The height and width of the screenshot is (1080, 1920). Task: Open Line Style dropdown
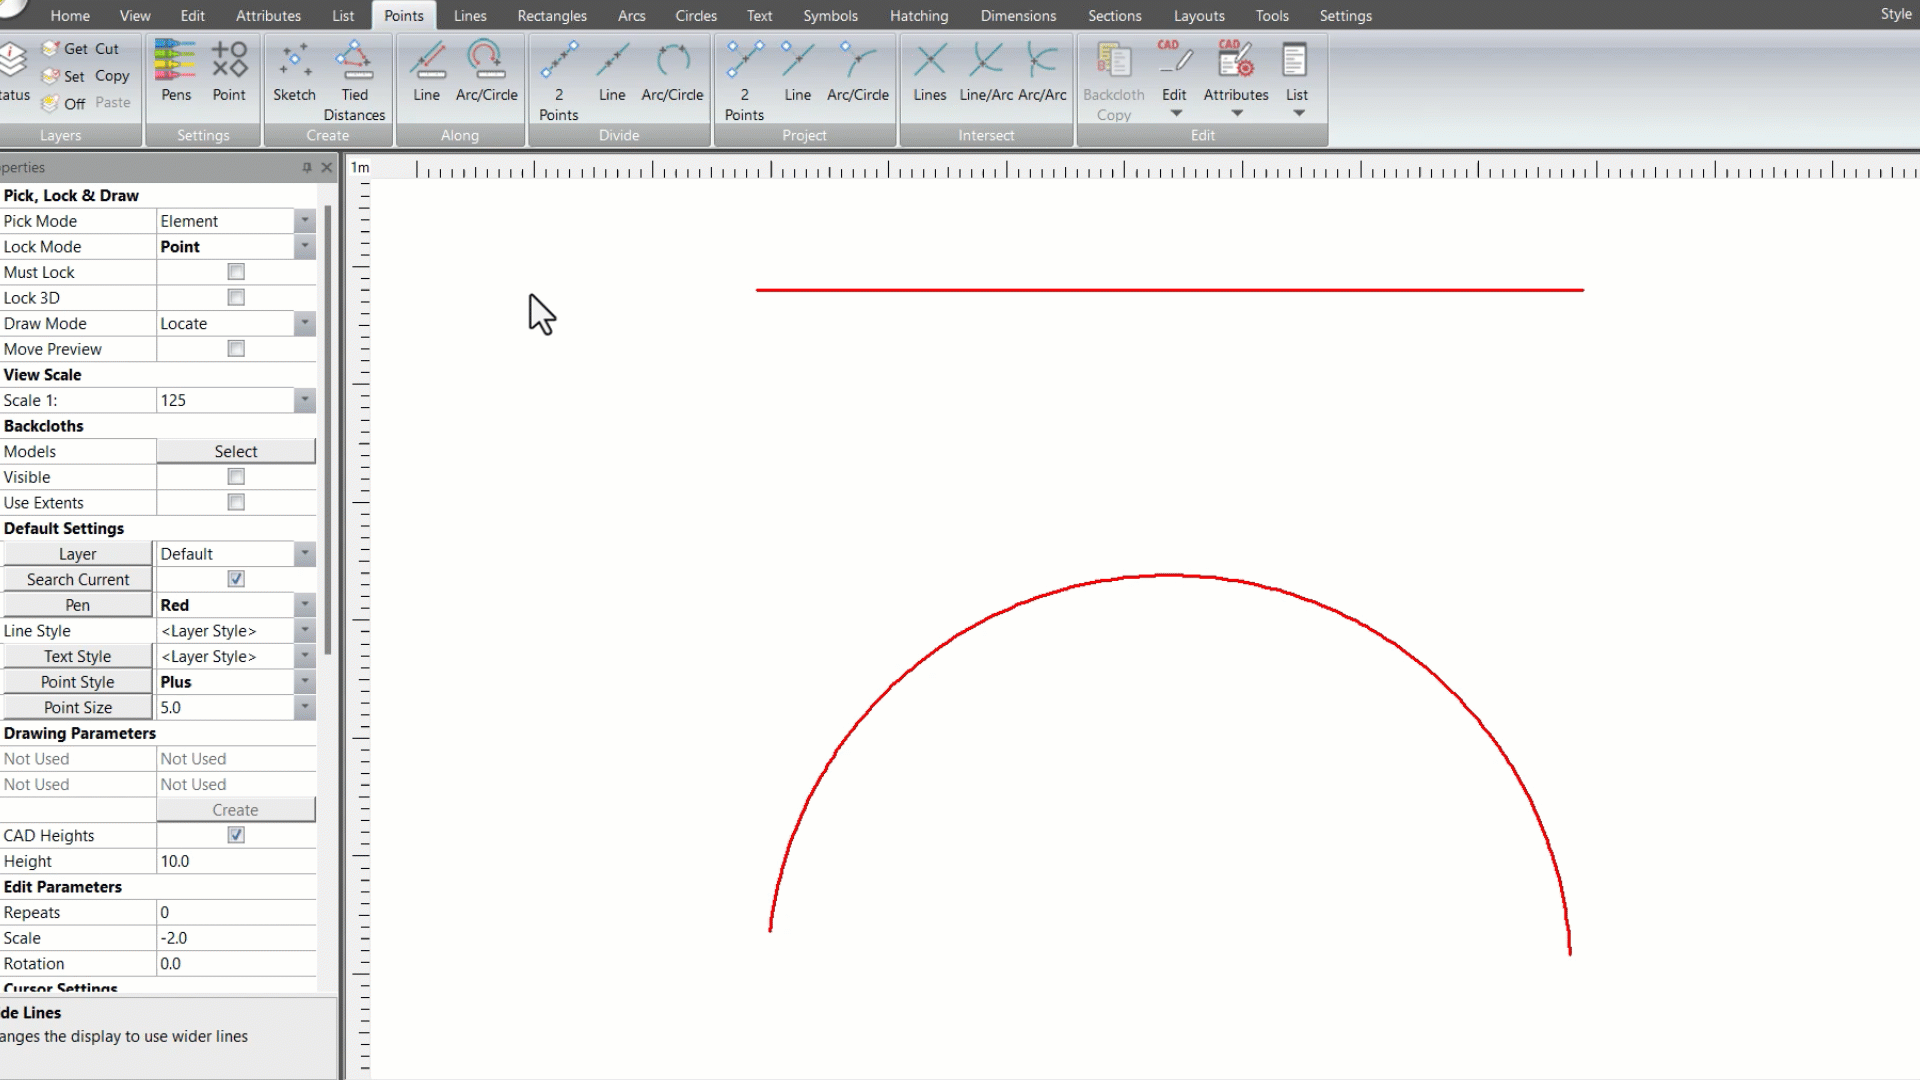click(305, 631)
